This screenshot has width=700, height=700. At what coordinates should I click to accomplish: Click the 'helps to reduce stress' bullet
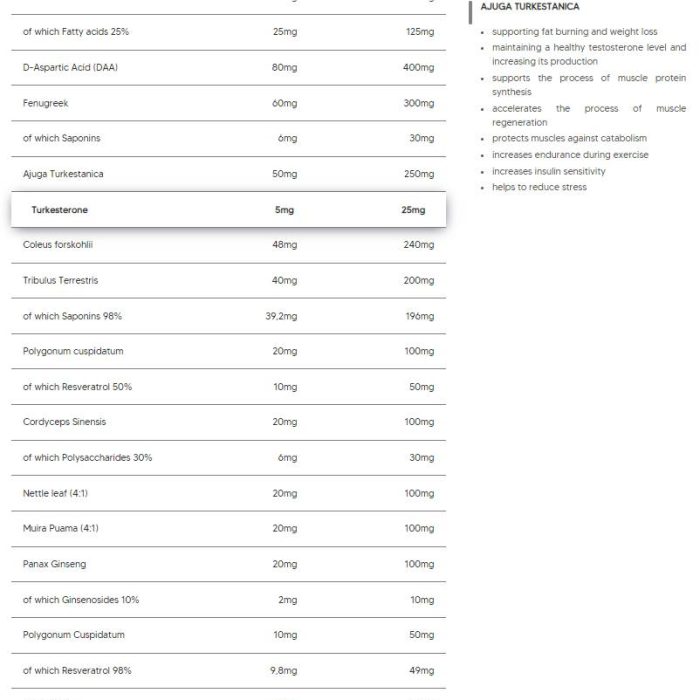[539, 187]
